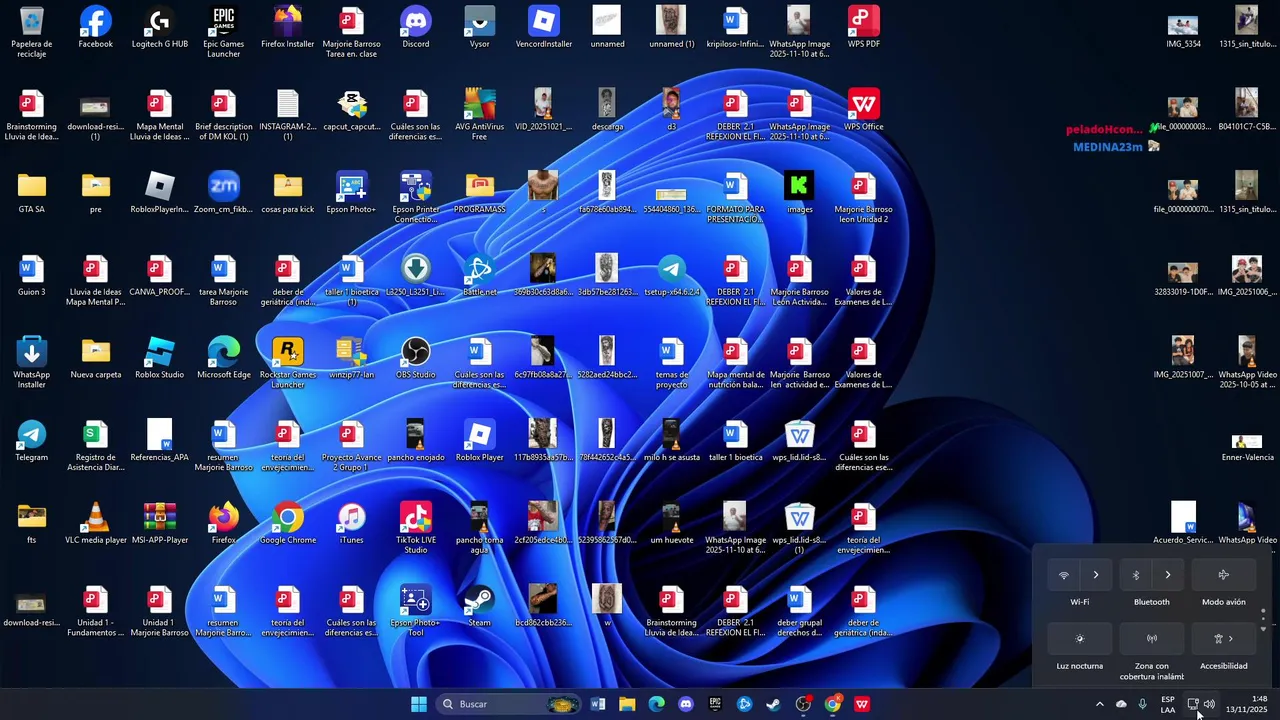Select the 'temas de proyecto' document
Image resolution: width=1280 pixels, height=720 pixels.
pyautogui.click(x=671, y=362)
